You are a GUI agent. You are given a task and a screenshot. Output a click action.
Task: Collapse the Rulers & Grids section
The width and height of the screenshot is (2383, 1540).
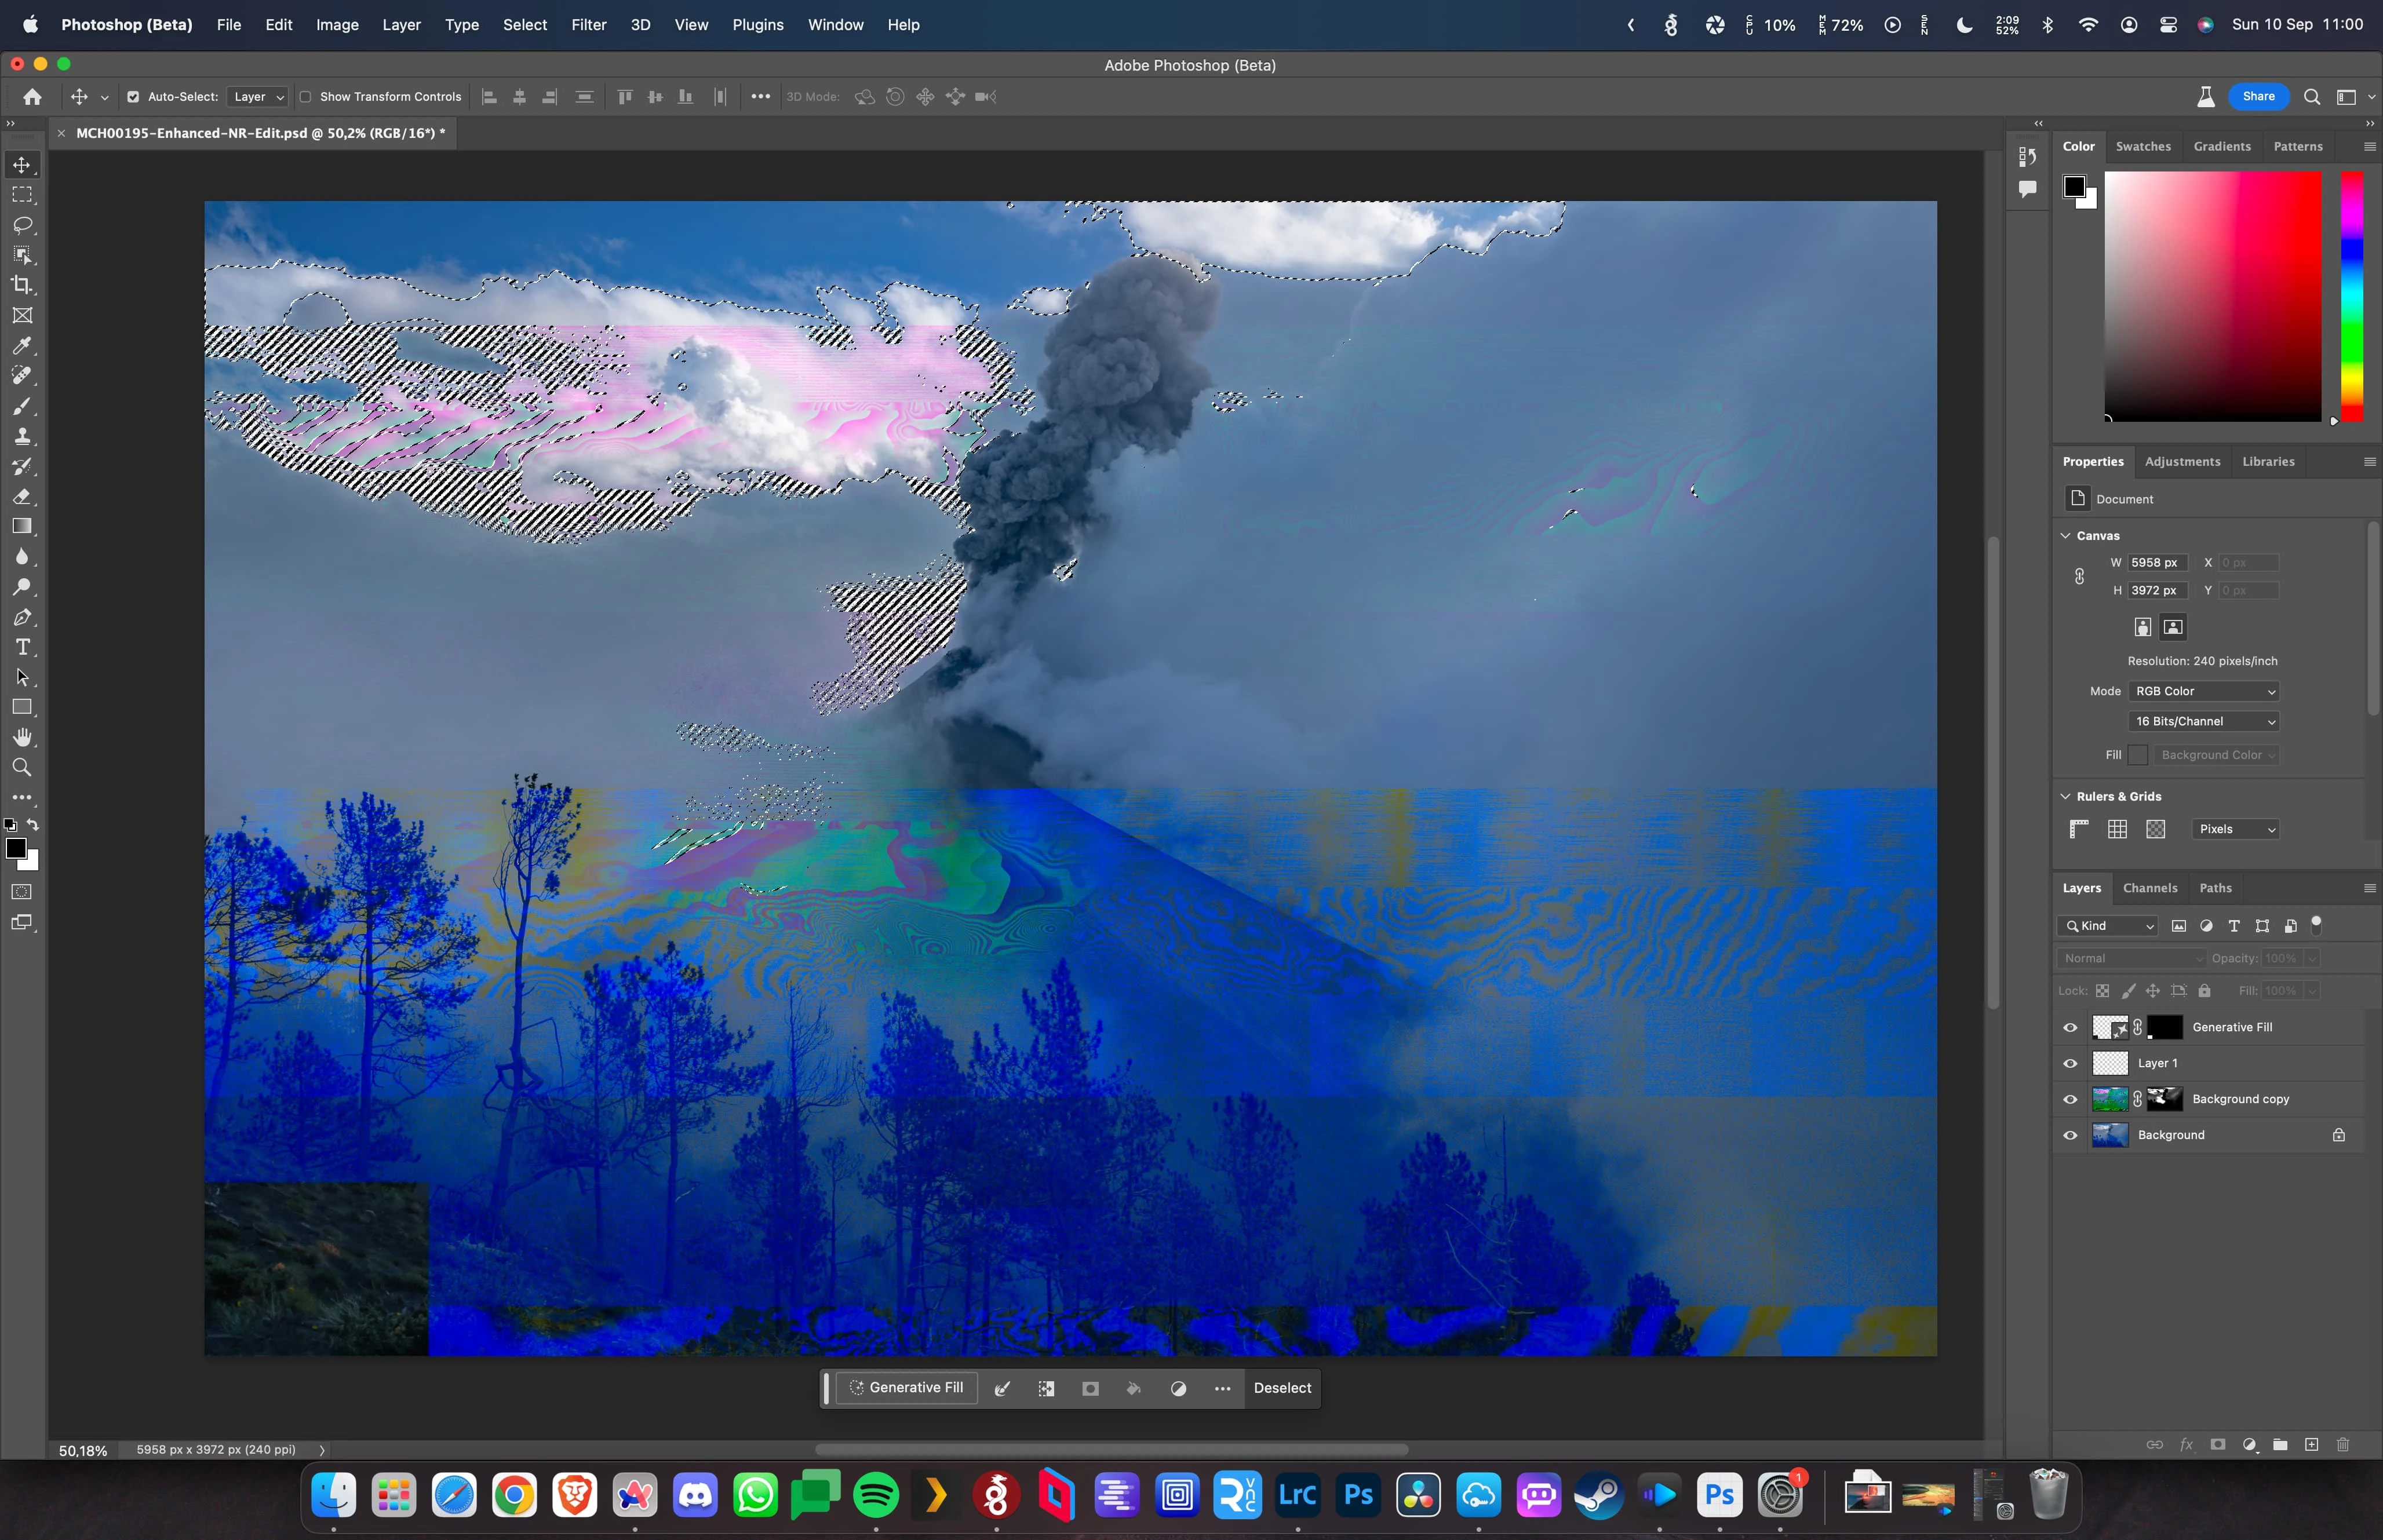(2066, 796)
